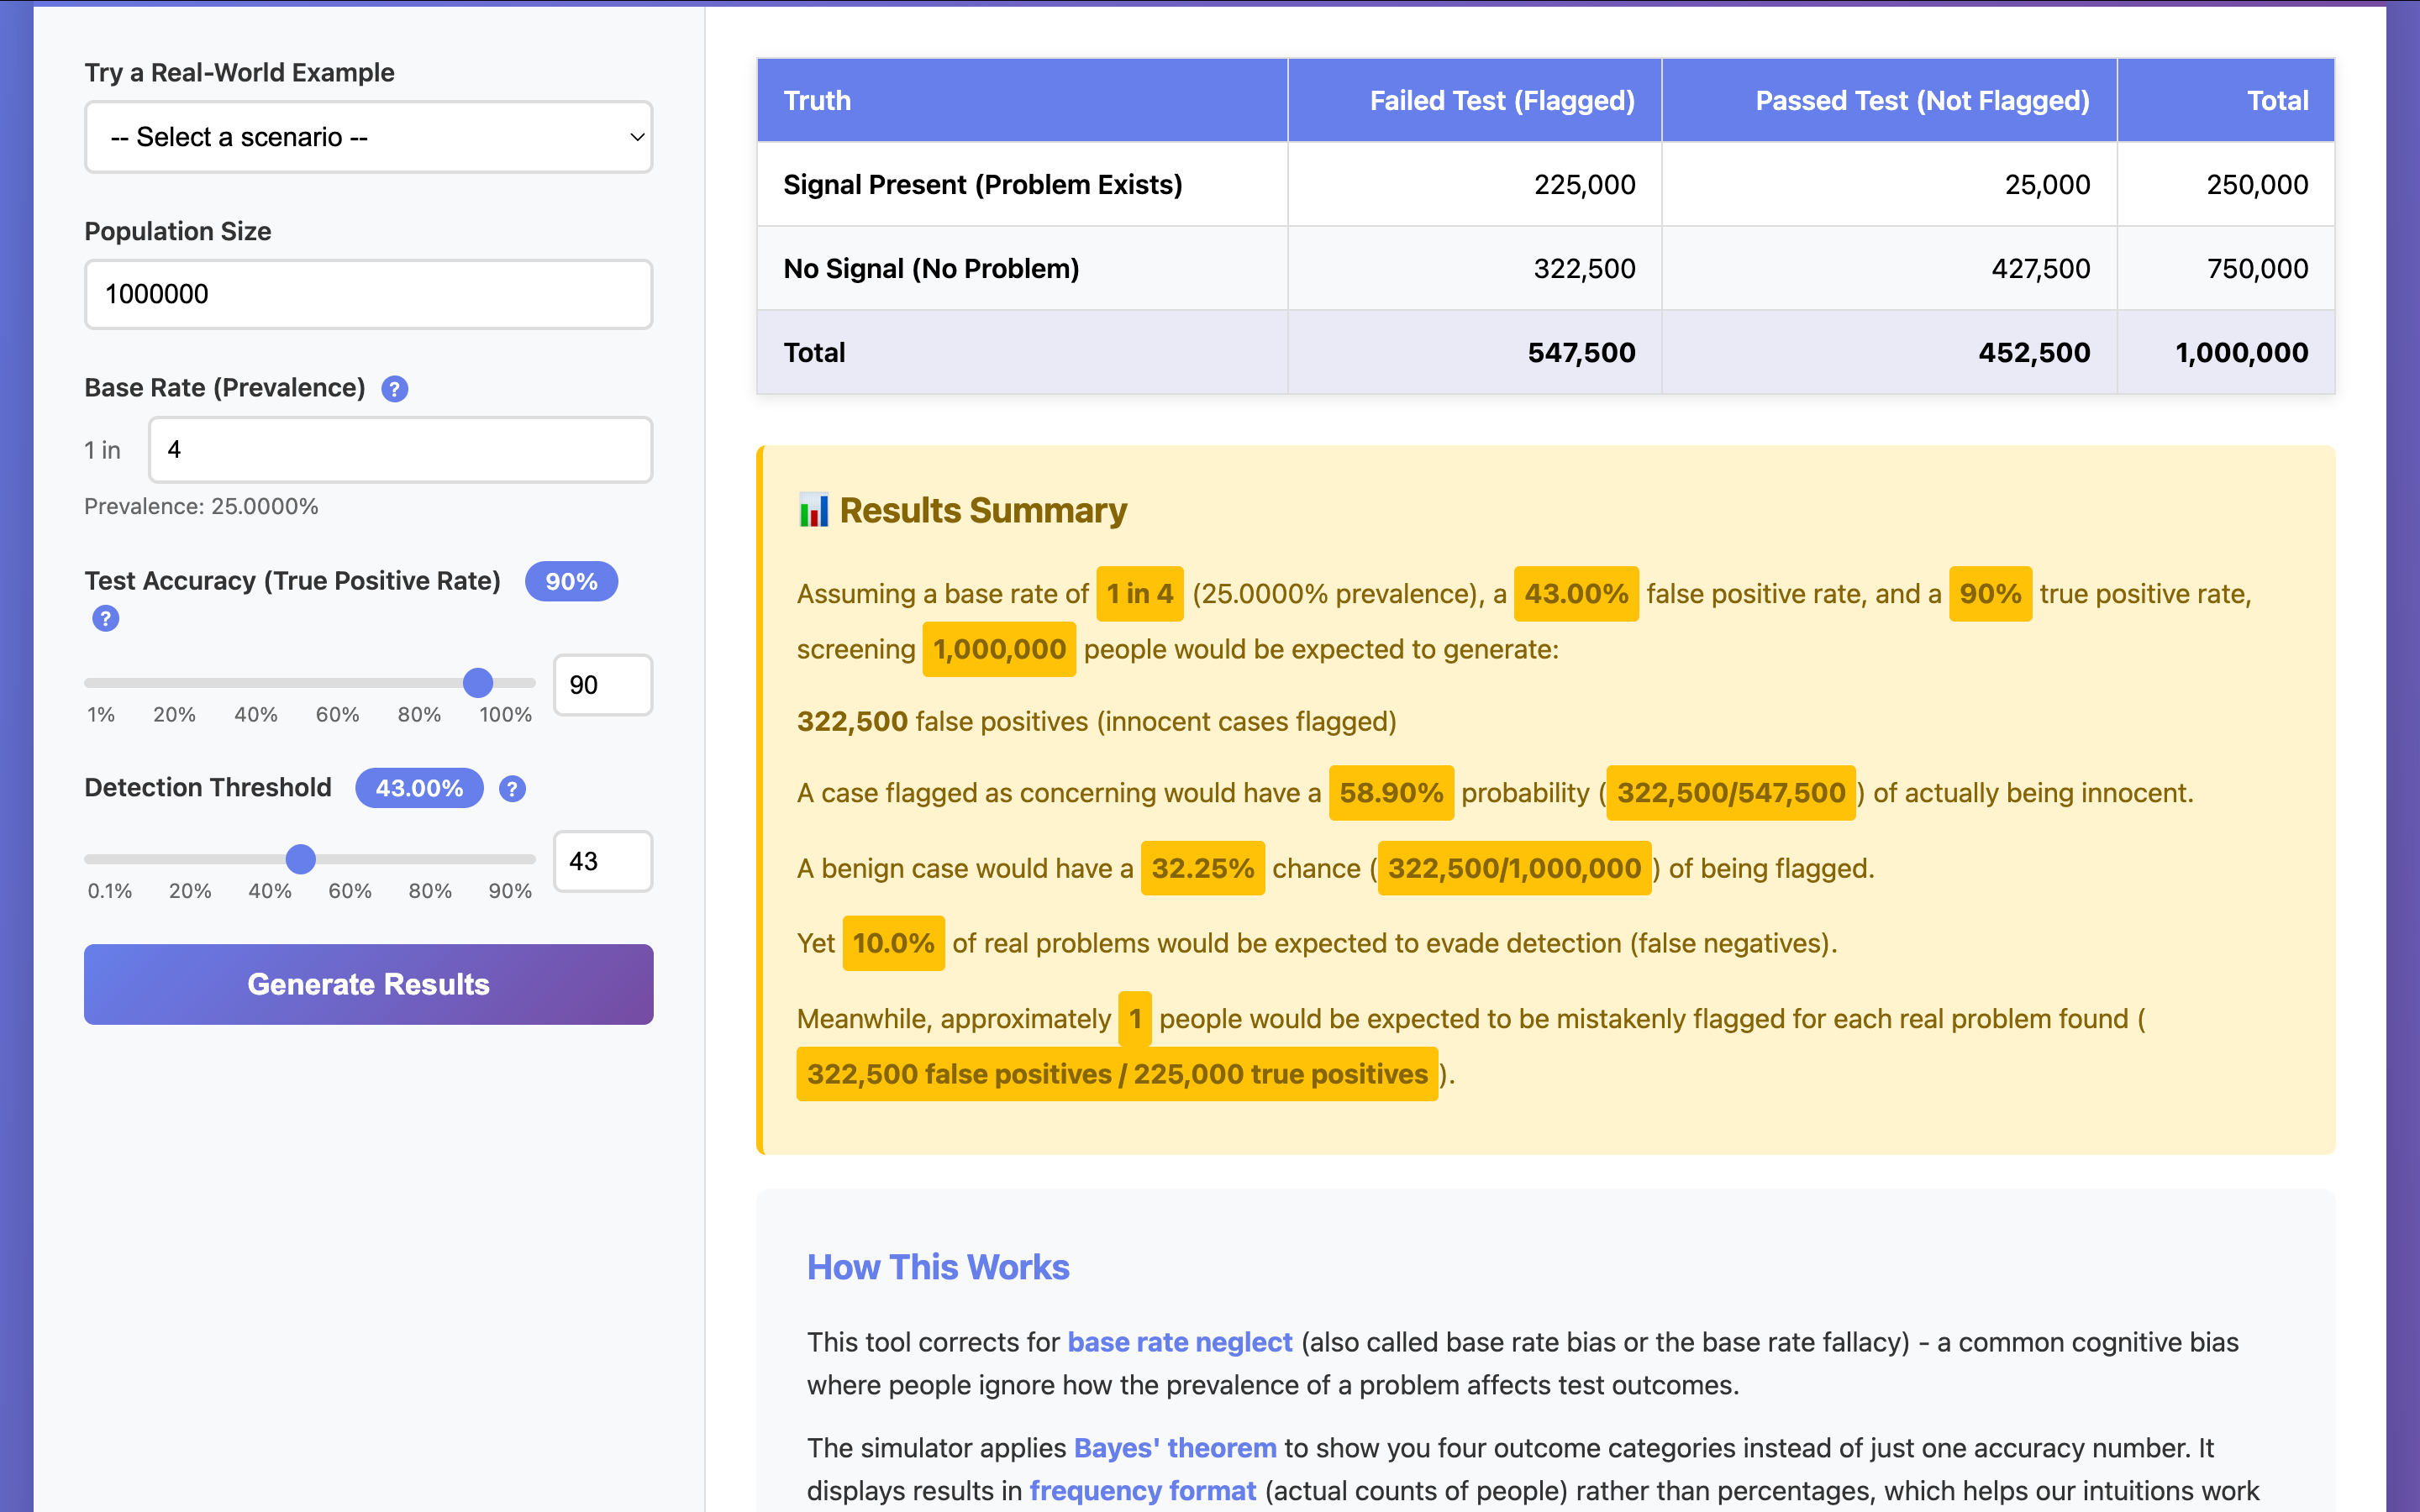Viewport: 2420px width, 1512px height.
Task: Click the bar chart icon beside Results Summary
Action: tap(813, 510)
